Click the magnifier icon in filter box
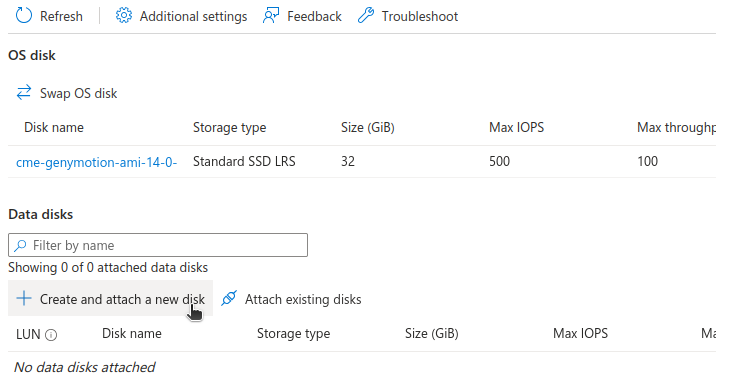736x387 pixels. 20,245
